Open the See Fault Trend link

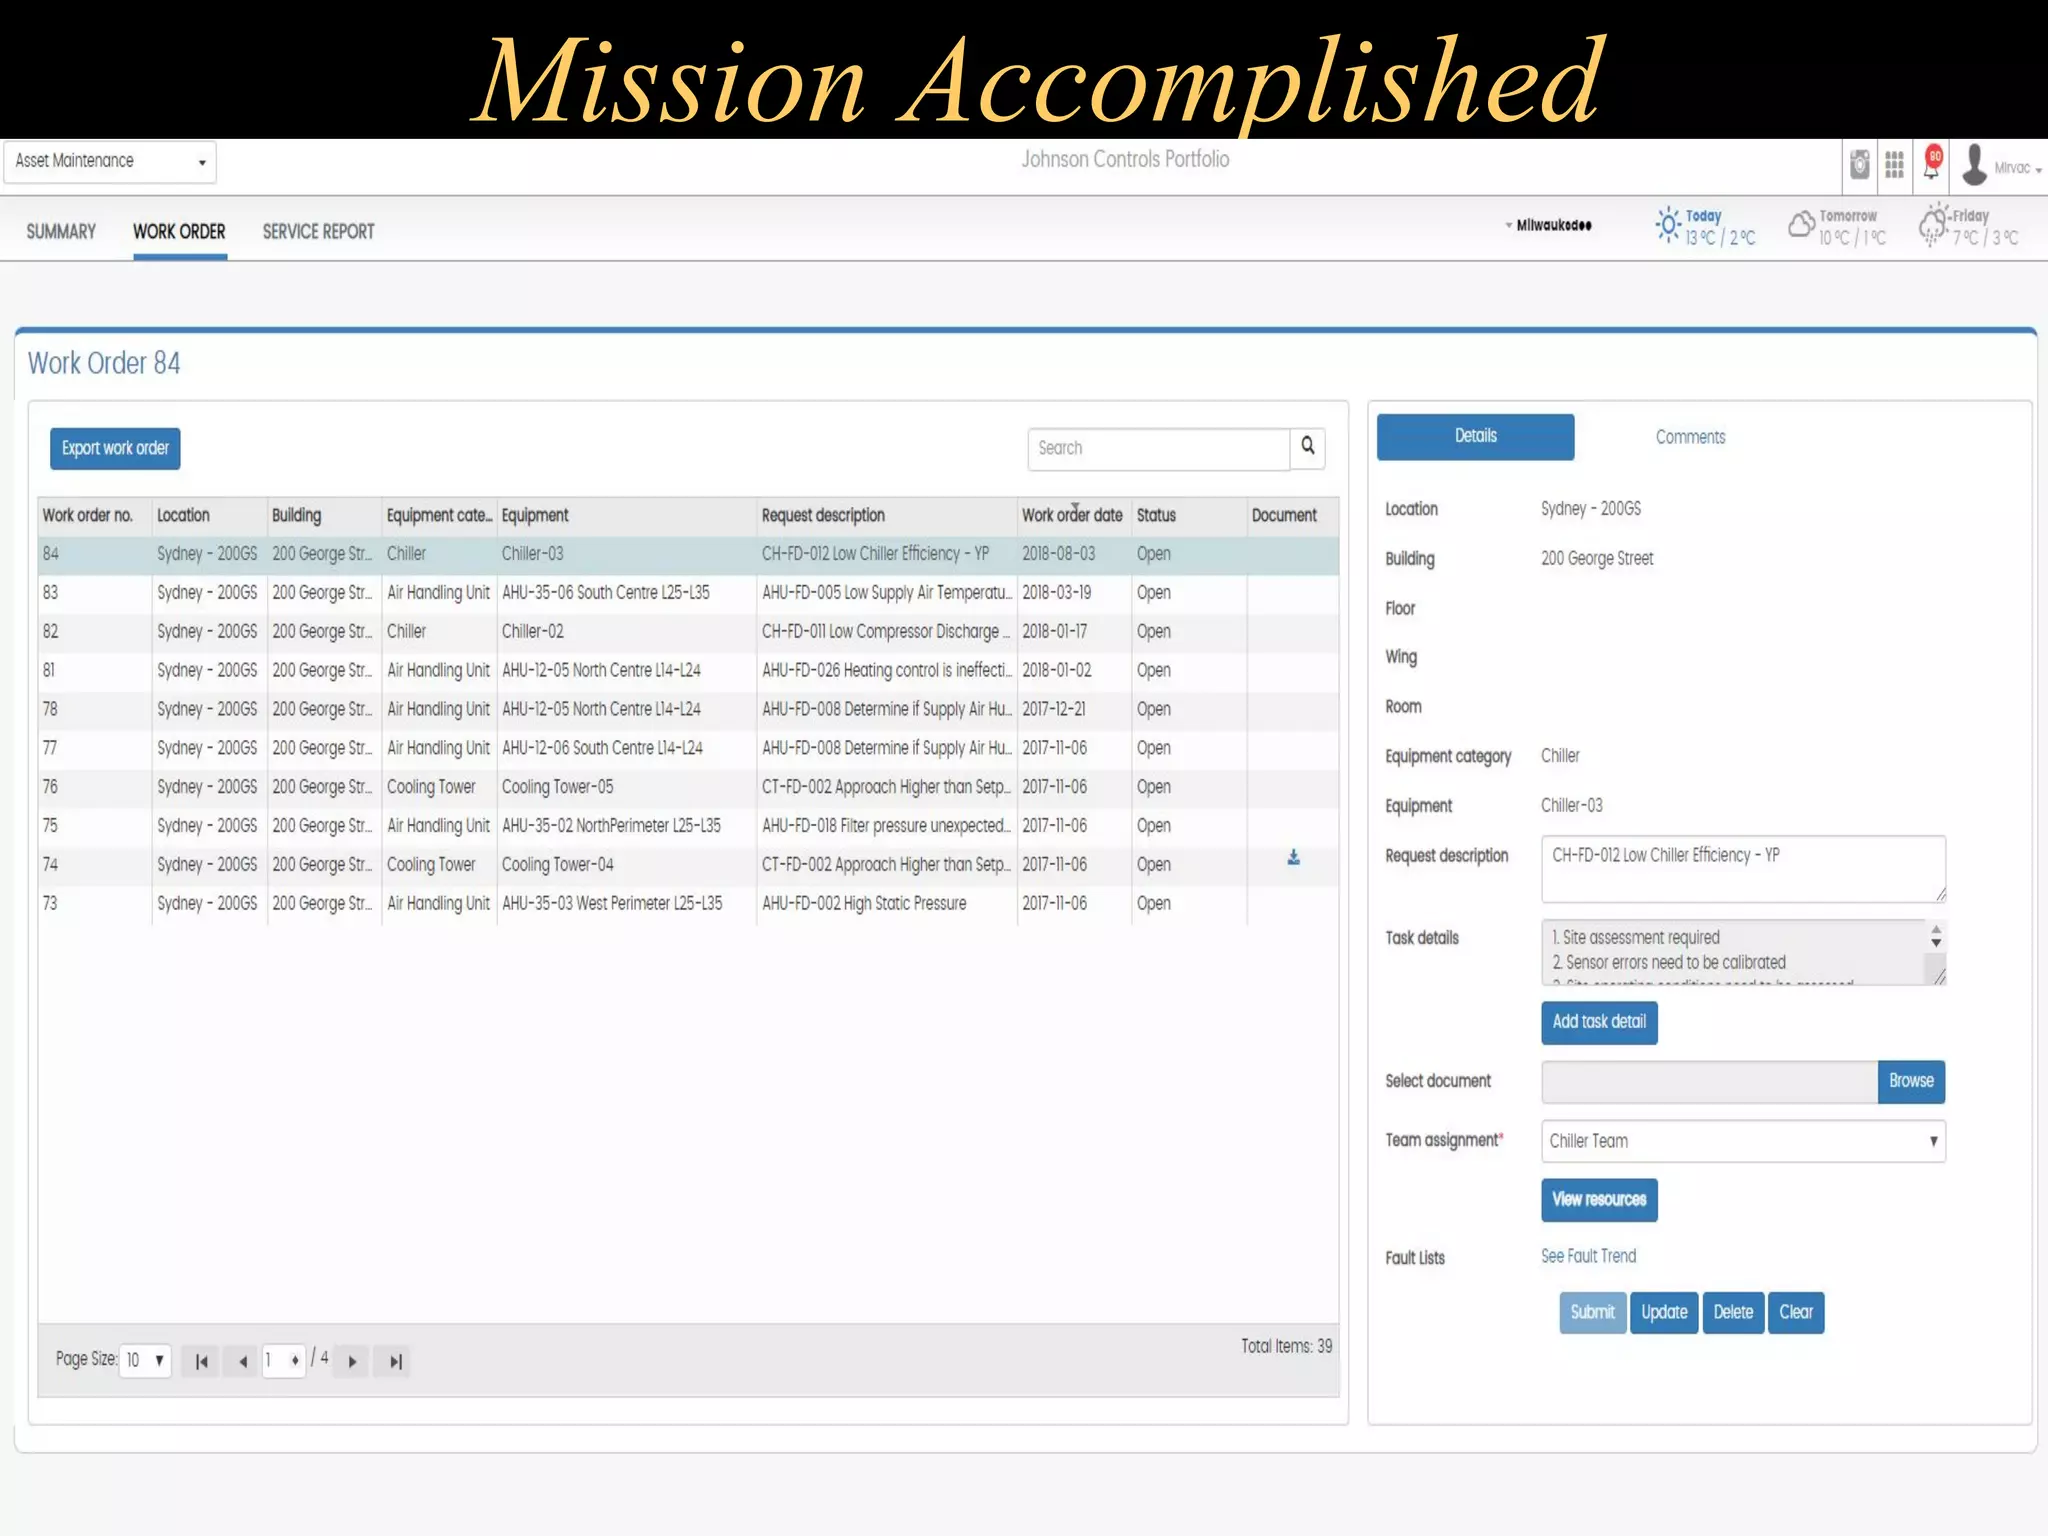1588,1256
